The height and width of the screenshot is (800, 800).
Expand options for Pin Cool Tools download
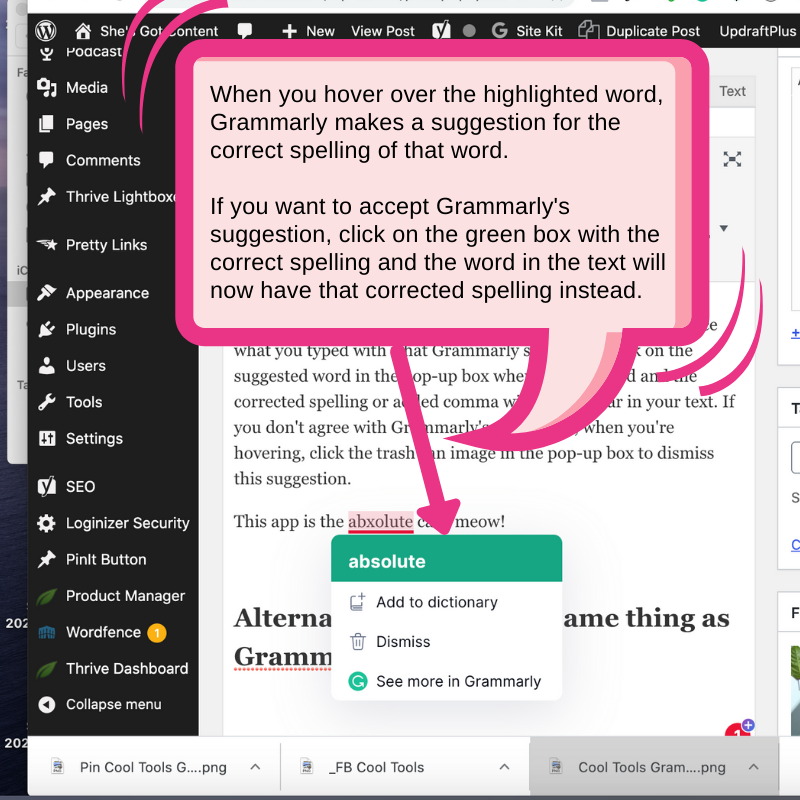(x=255, y=767)
